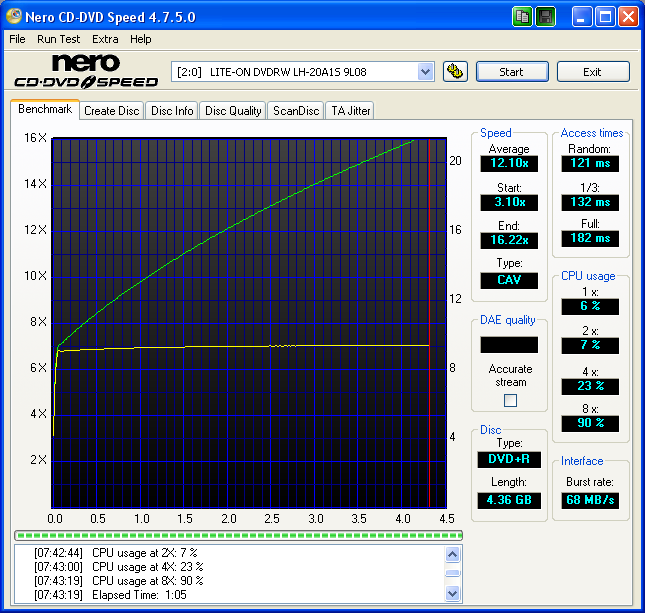This screenshot has height=613, width=645.
Task: Click the CPU usage 4x value 23 %
Action: (x=590, y=387)
